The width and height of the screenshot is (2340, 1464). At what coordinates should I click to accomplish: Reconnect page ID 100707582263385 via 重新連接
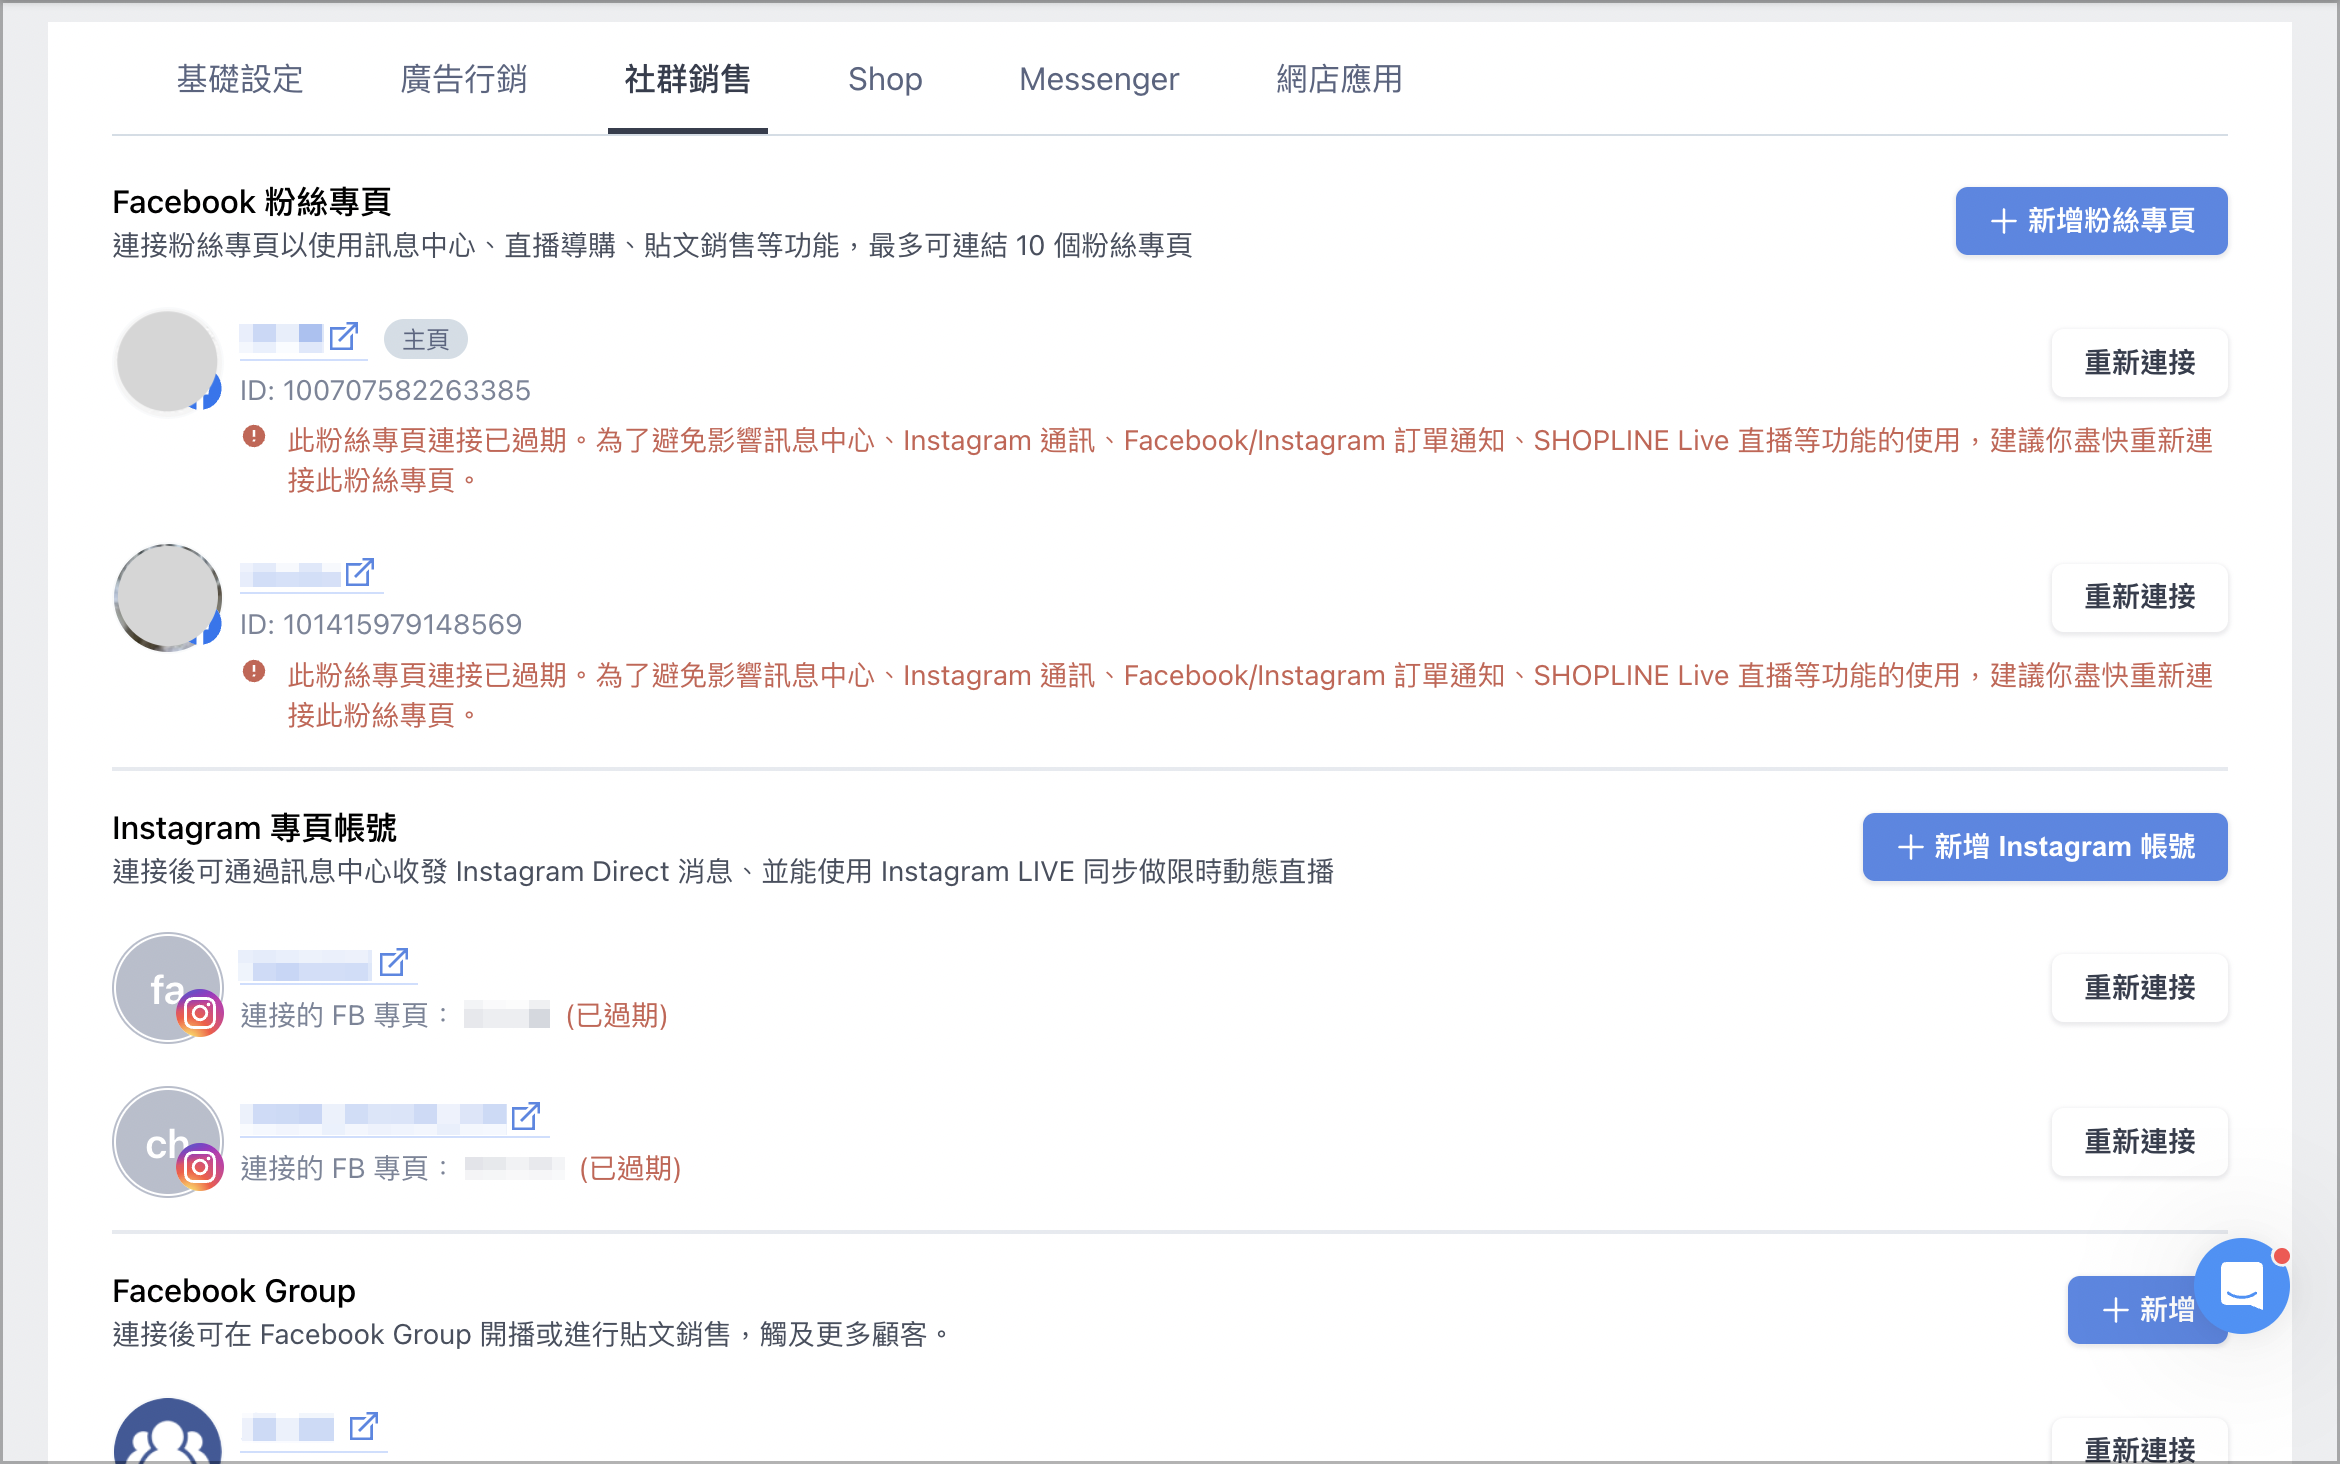2140,363
